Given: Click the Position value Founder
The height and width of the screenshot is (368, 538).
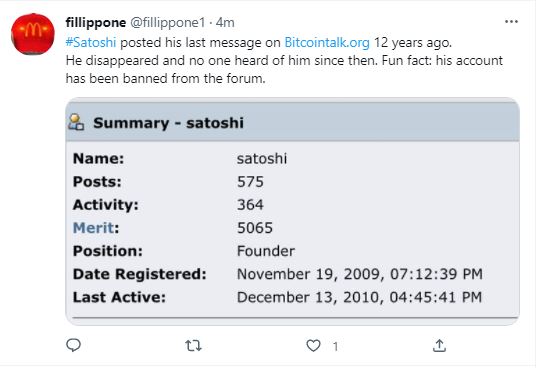Looking at the screenshot, I should pos(266,251).
